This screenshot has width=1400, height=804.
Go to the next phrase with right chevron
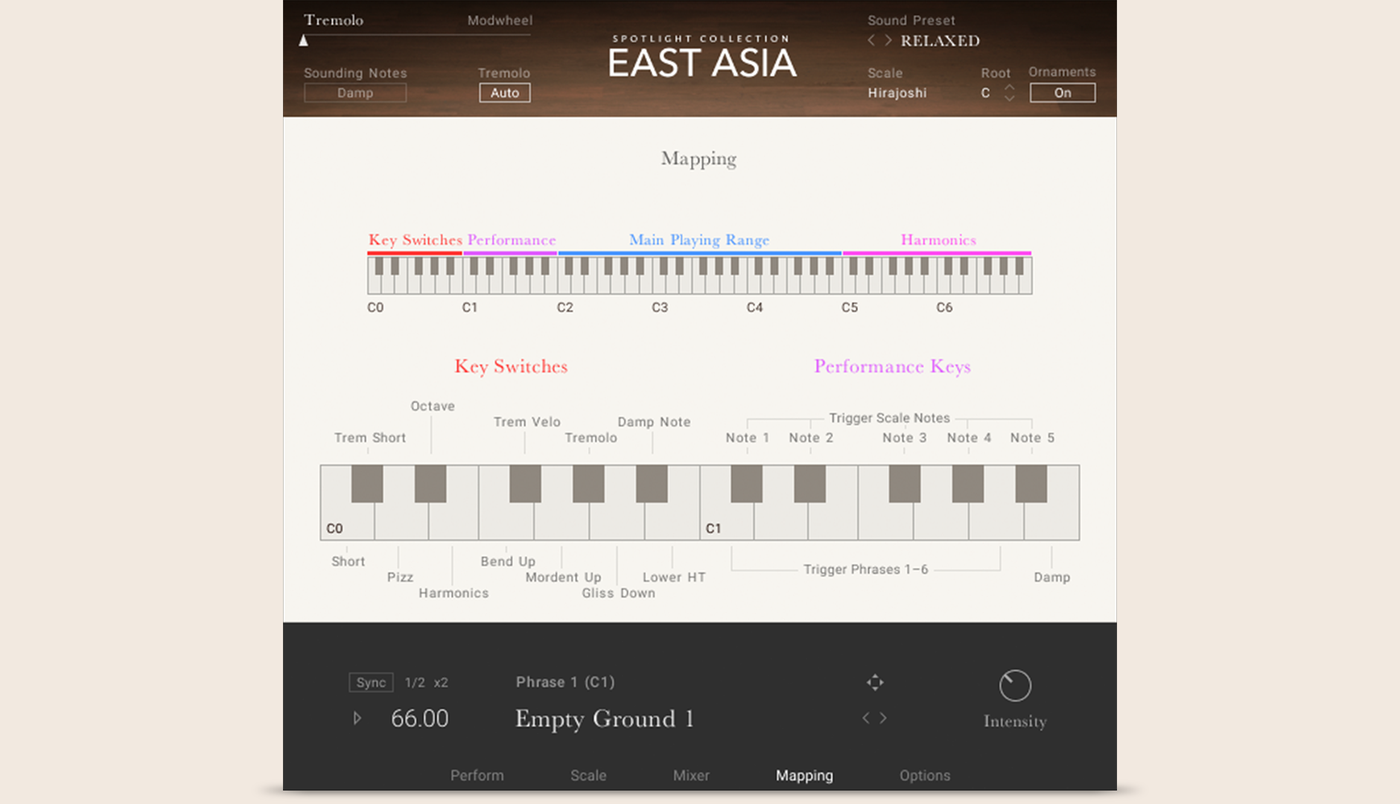point(883,718)
